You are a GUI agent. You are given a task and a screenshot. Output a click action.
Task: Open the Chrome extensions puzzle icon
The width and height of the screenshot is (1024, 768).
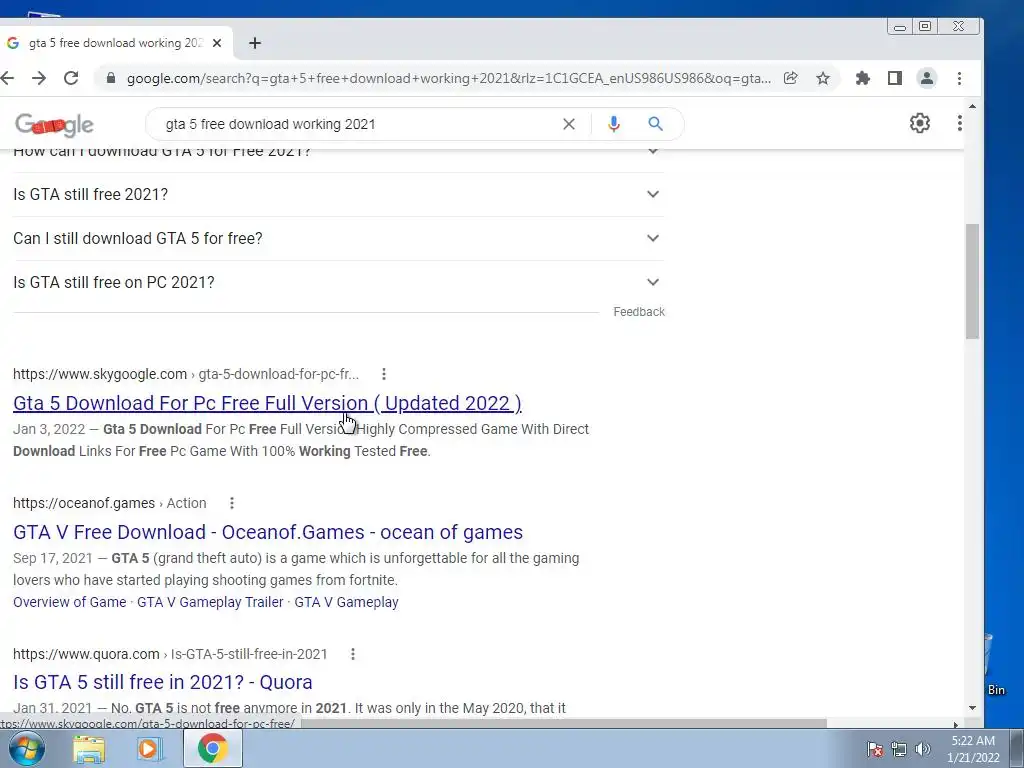[863, 78]
